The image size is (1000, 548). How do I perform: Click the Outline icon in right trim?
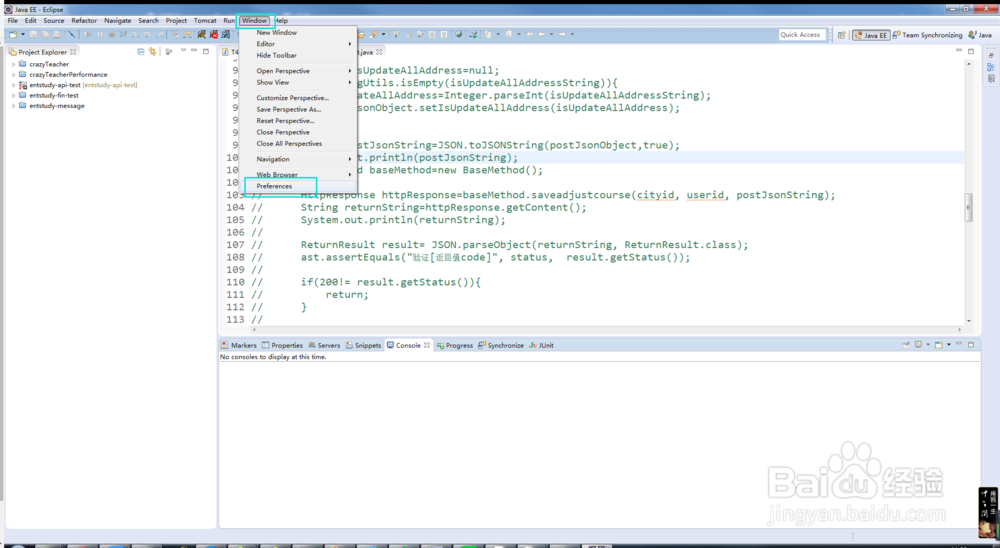991,67
